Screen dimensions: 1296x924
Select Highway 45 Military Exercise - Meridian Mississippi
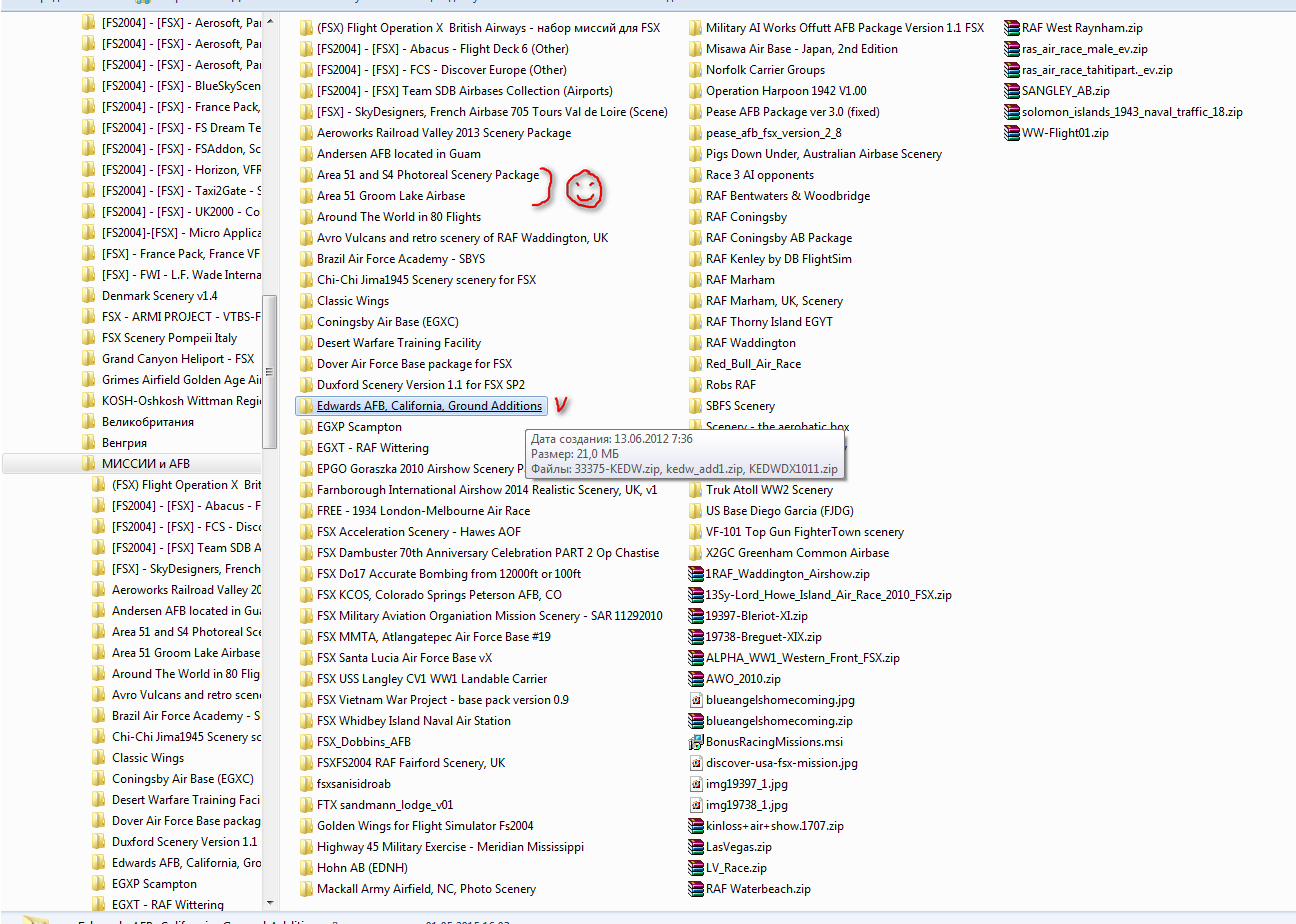[450, 847]
